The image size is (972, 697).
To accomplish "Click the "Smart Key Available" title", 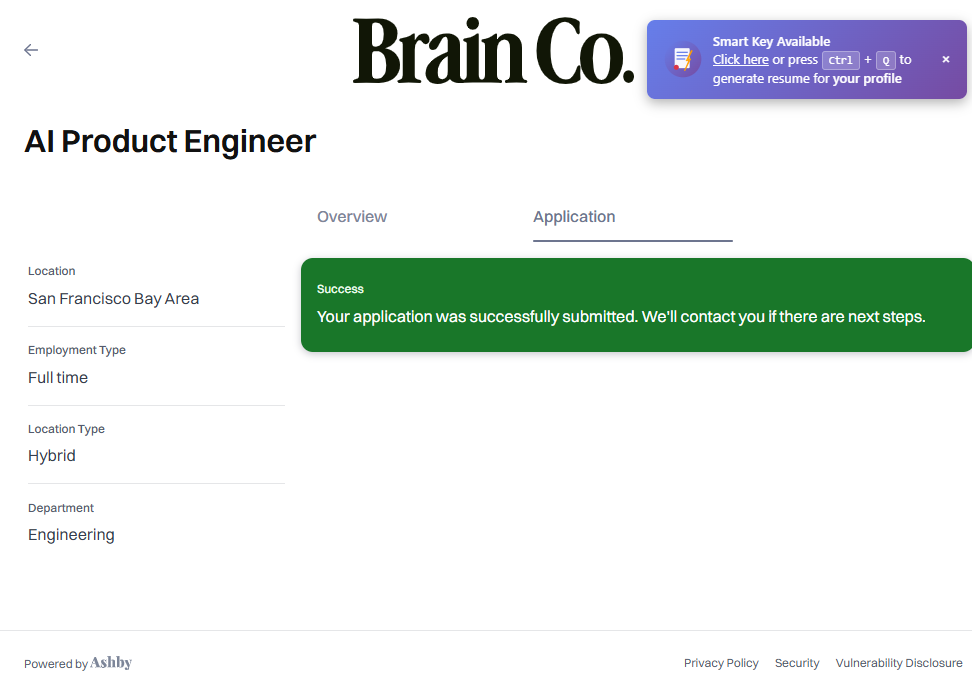I will 771,42.
